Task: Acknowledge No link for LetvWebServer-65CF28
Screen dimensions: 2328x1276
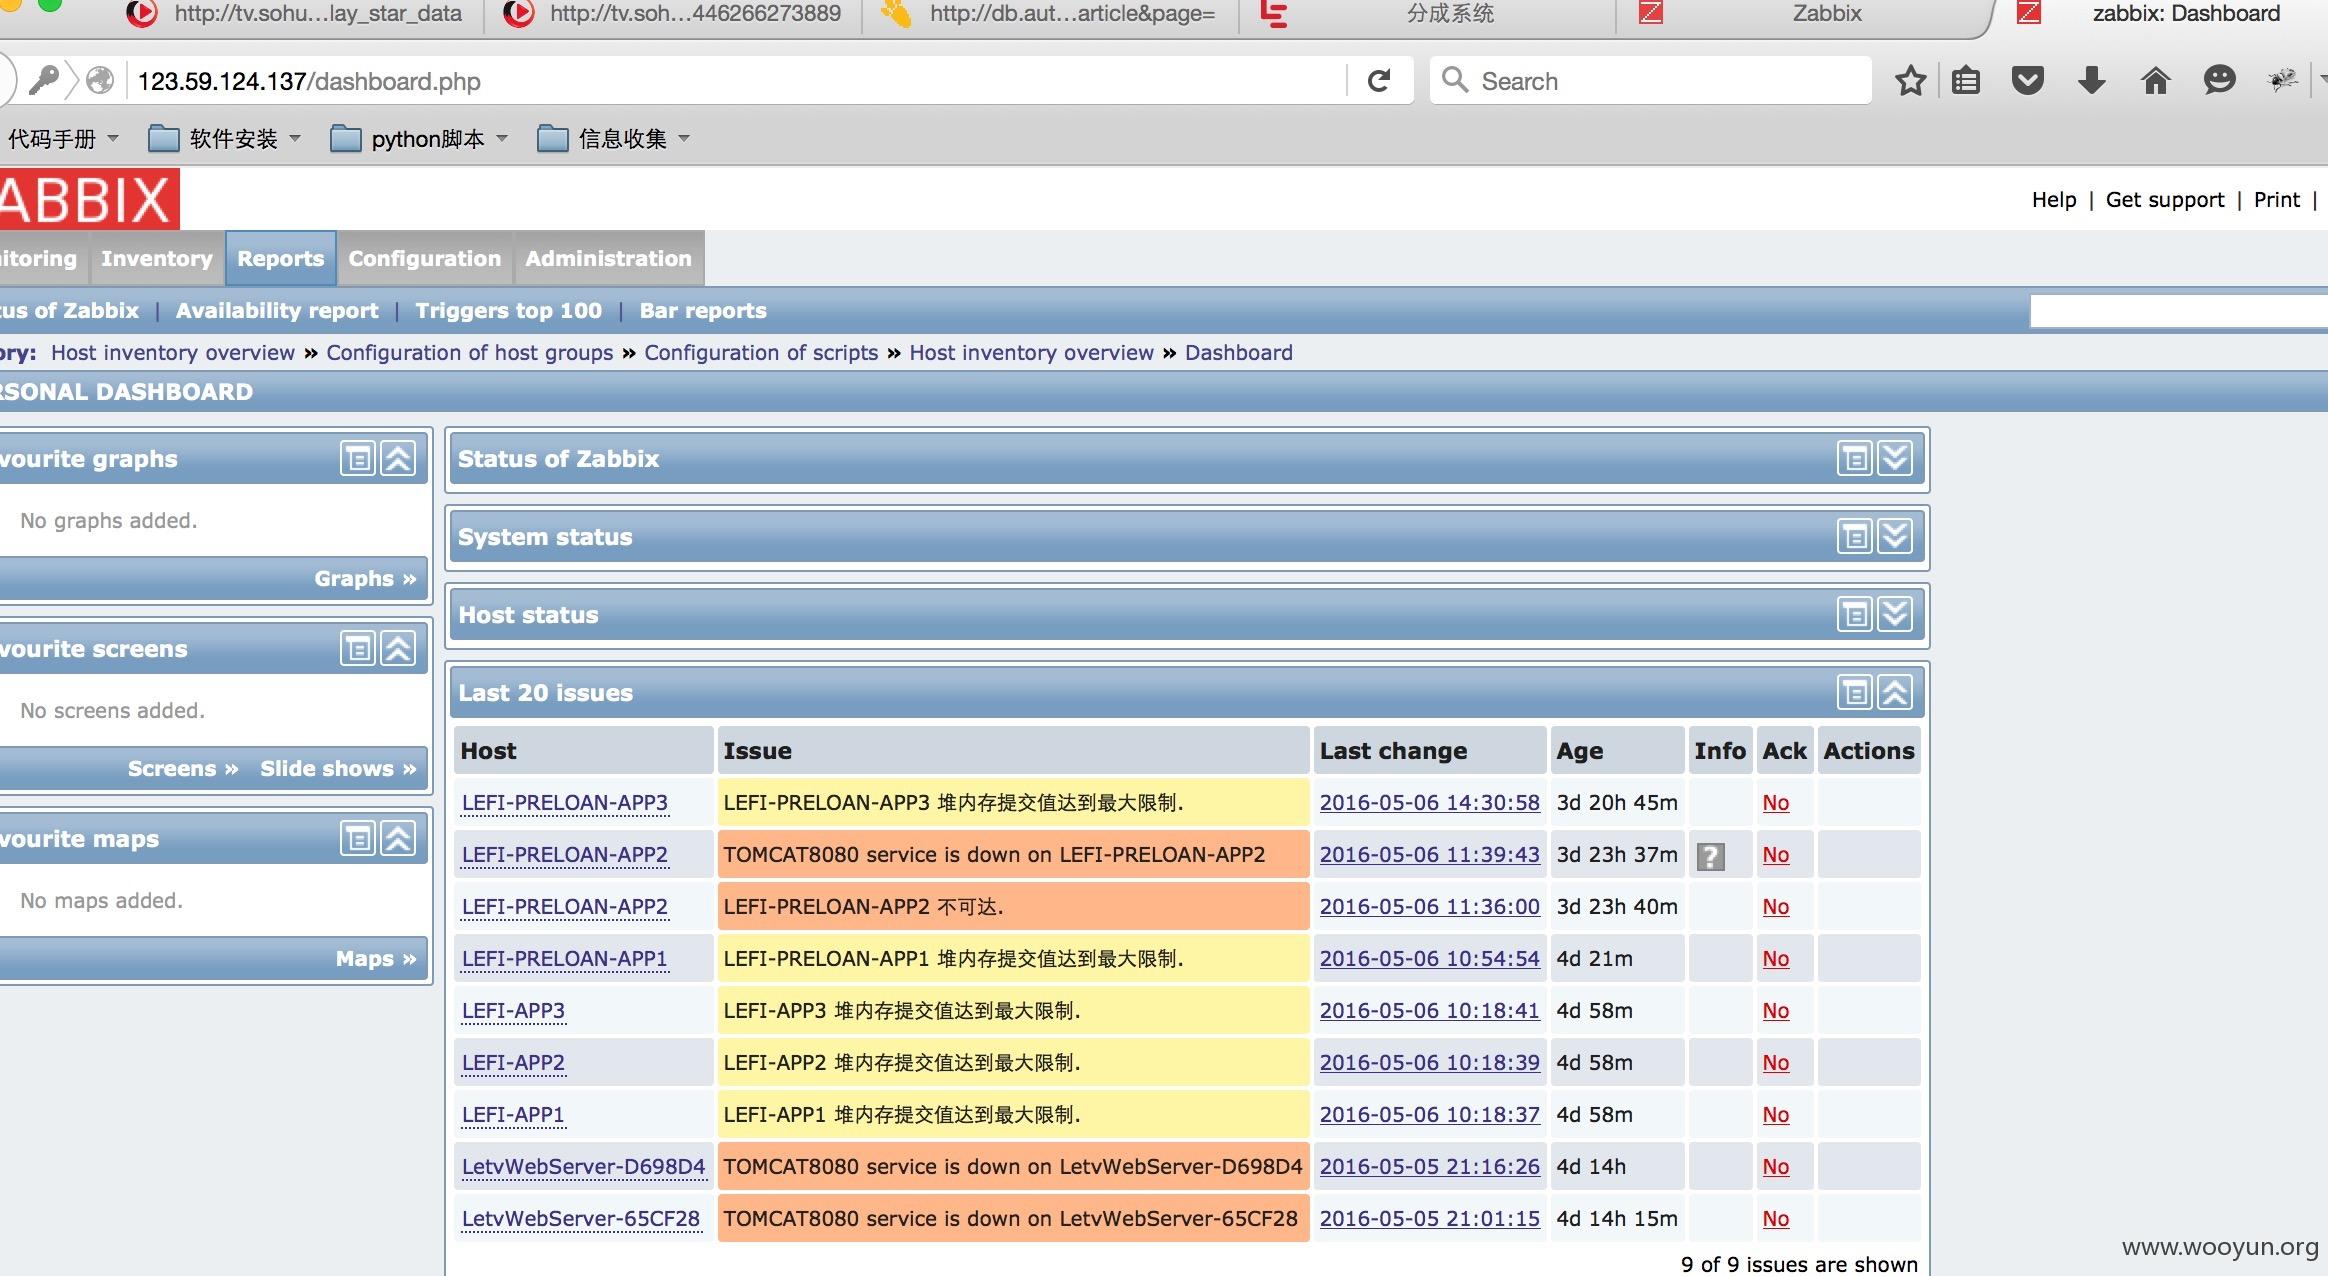Action: tap(1776, 1219)
